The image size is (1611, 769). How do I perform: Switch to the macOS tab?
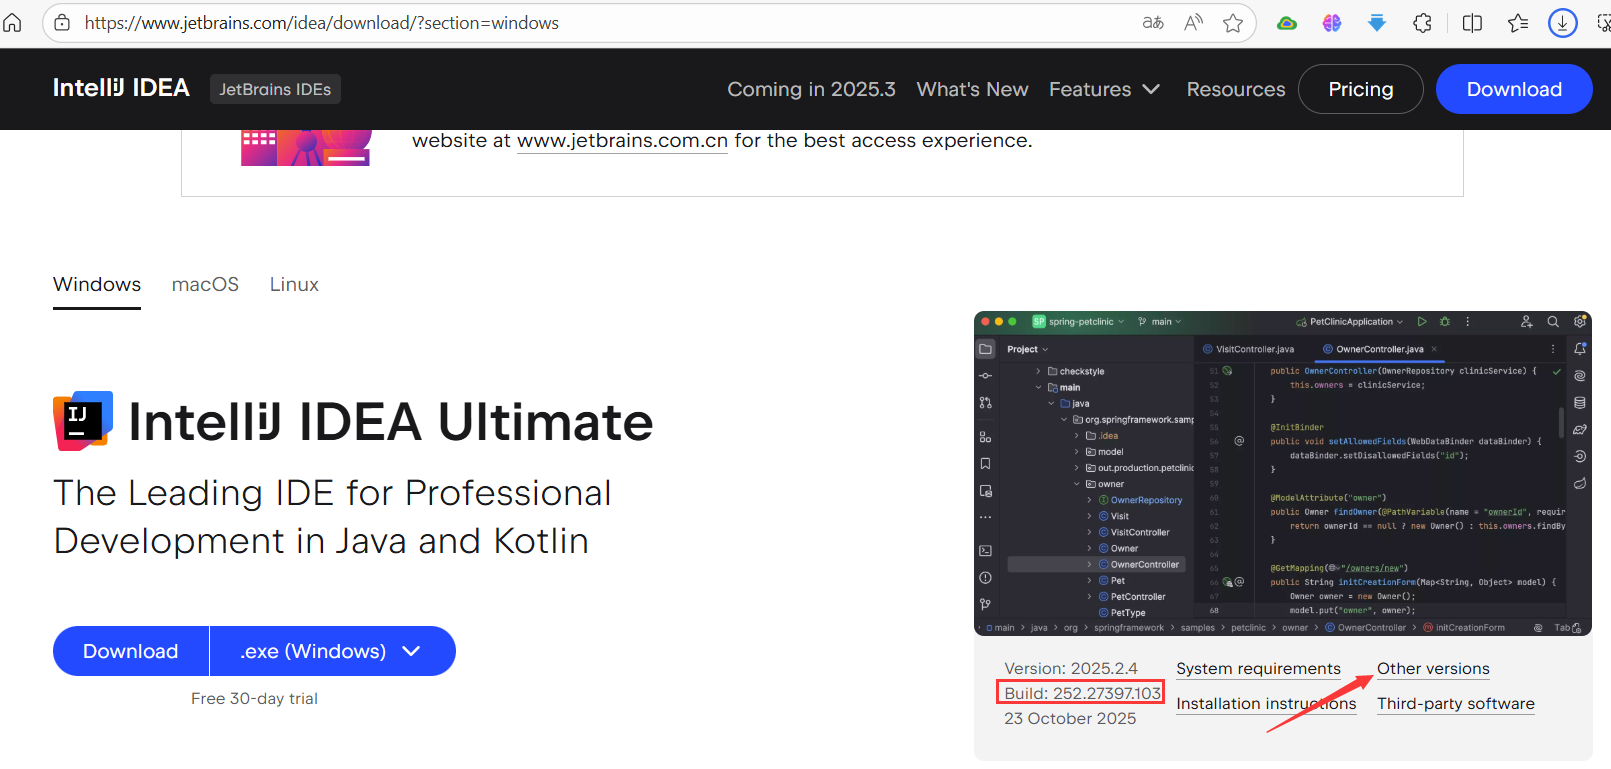pos(205,284)
